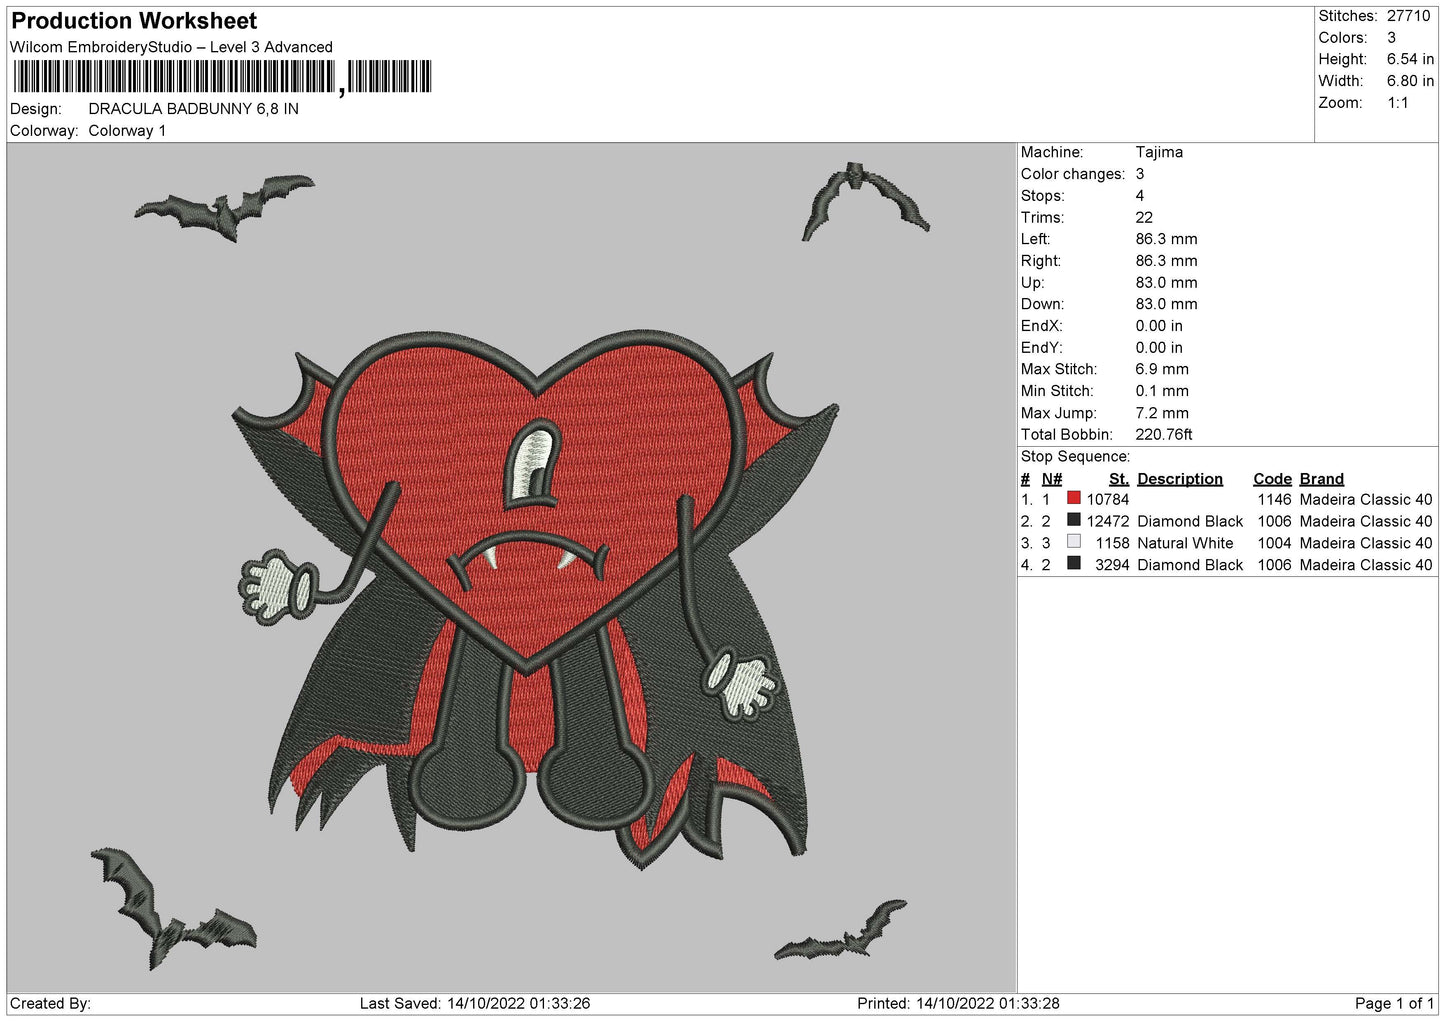Click the Height value 6.54 in
1445x1021 pixels.
coord(1410,59)
